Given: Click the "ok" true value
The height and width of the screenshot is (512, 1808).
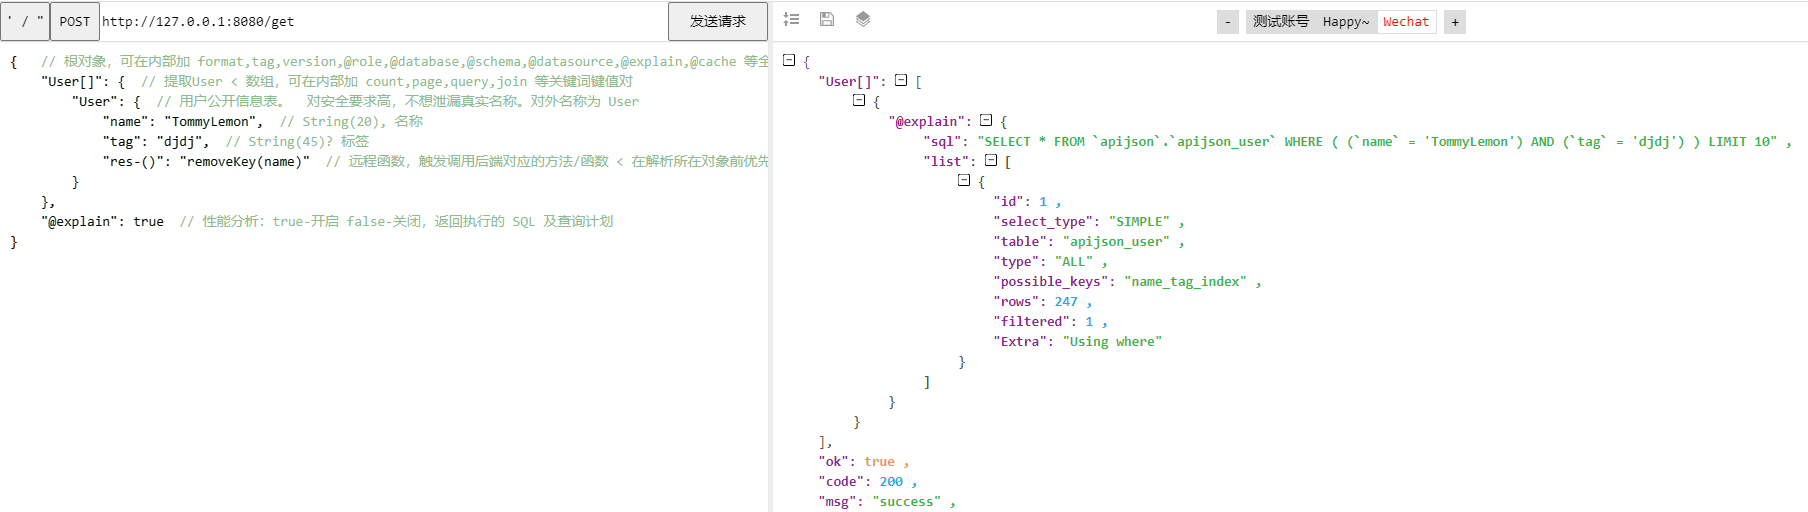Looking at the screenshot, I should pyautogui.click(x=879, y=462).
